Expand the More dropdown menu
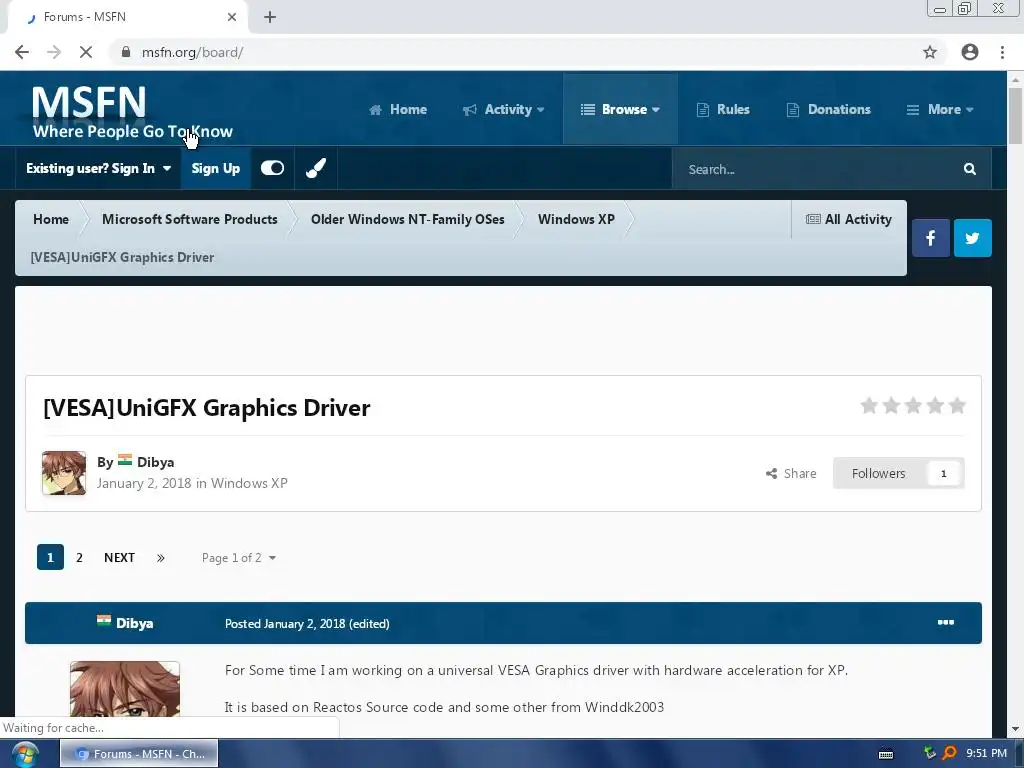Screen dimensions: 1024x768 [x=940, y=110]
